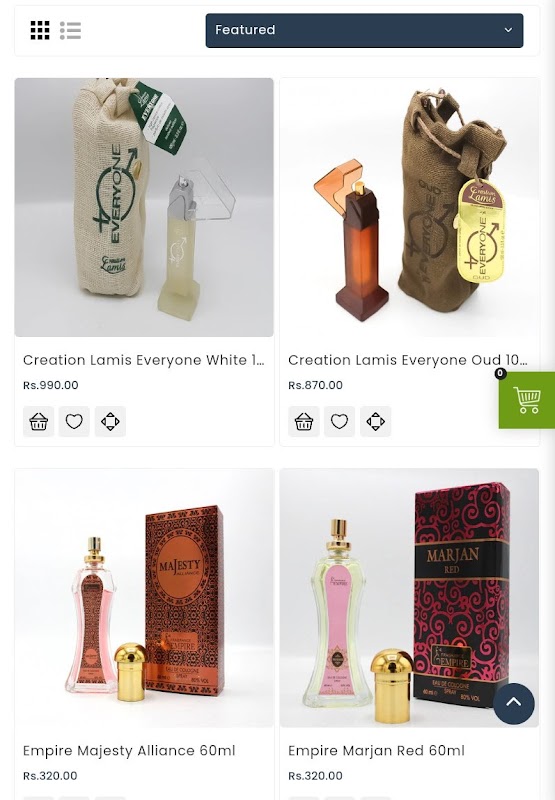Open Empire Marjan Red 60ml title

coord(376,751)
